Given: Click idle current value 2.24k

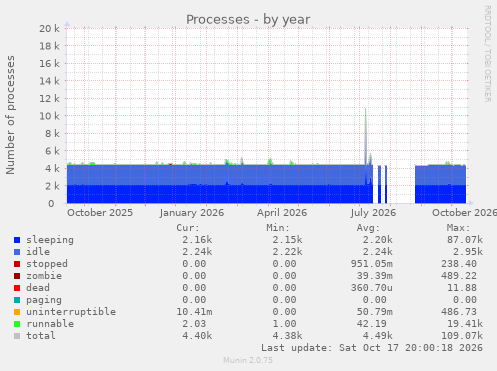Looking at the screenshot, I should point(197,252).
